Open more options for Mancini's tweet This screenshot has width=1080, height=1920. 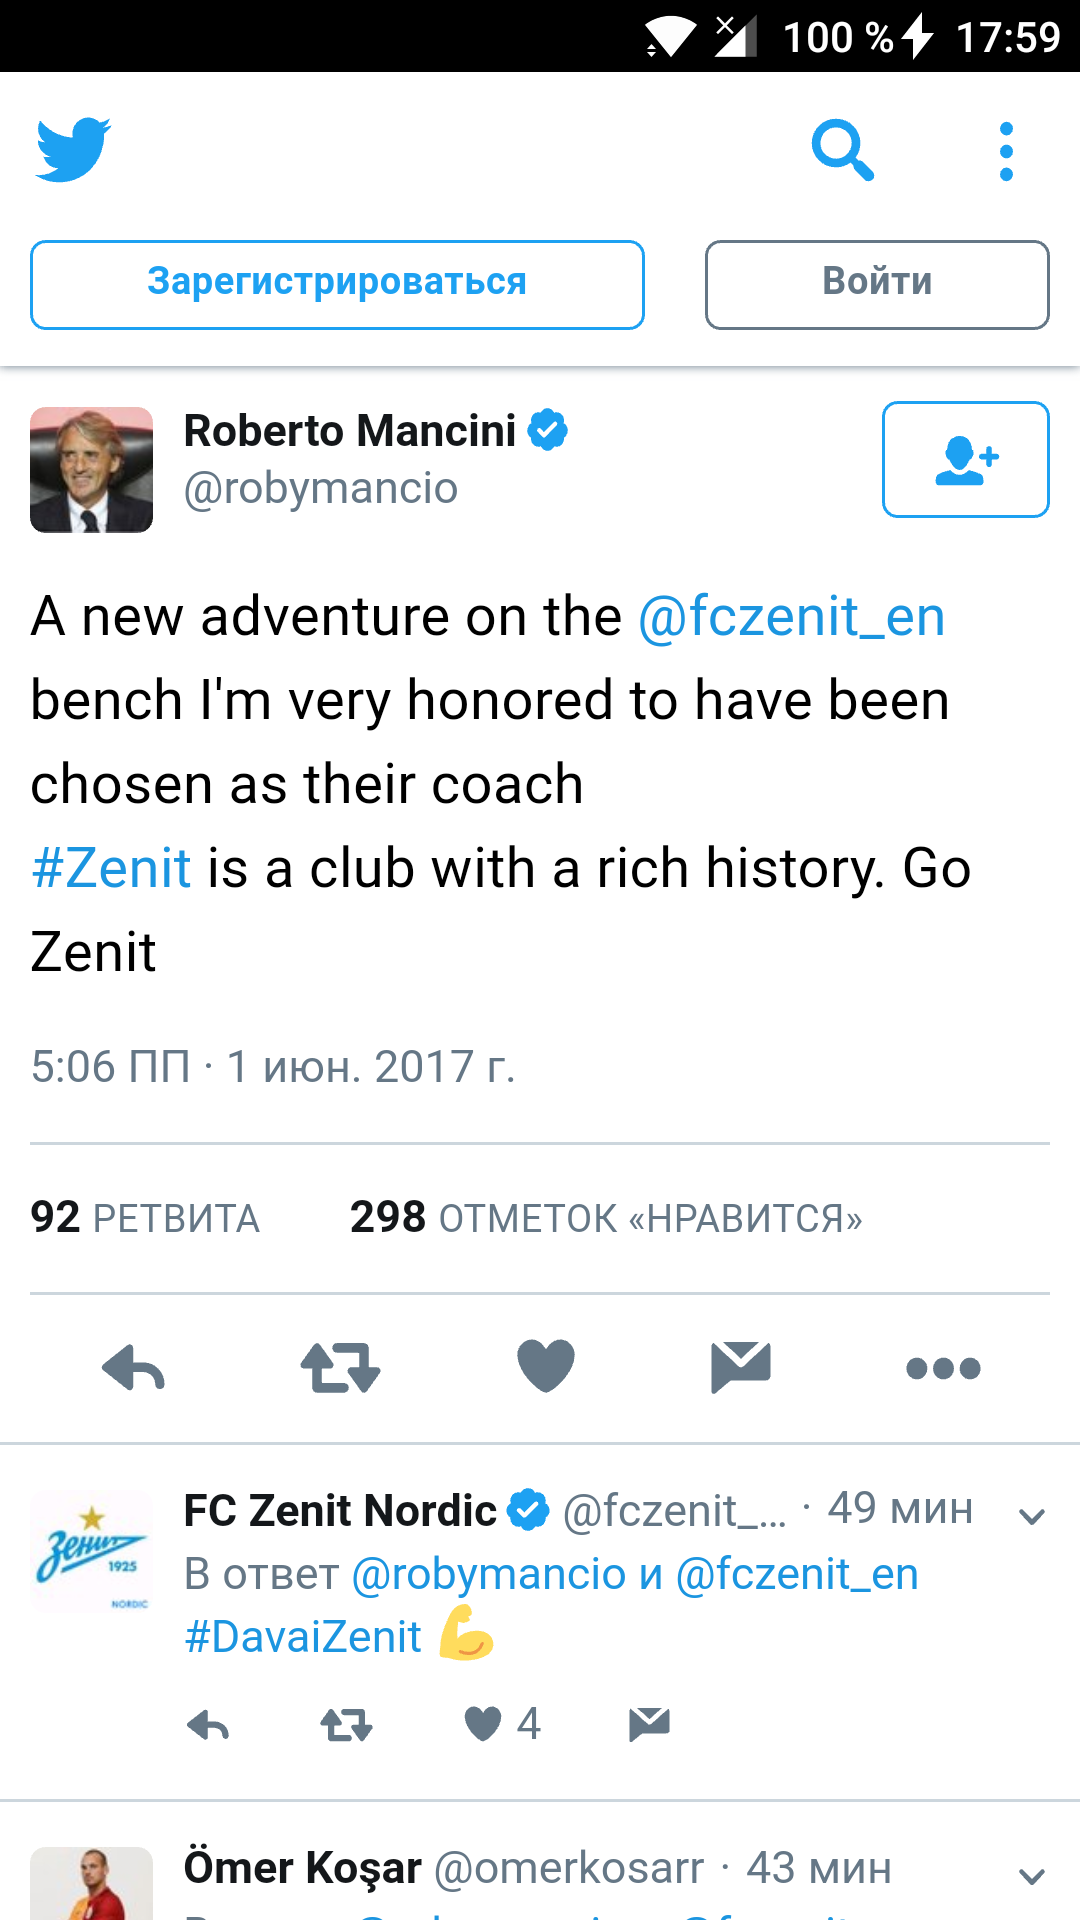point(943,1368)
